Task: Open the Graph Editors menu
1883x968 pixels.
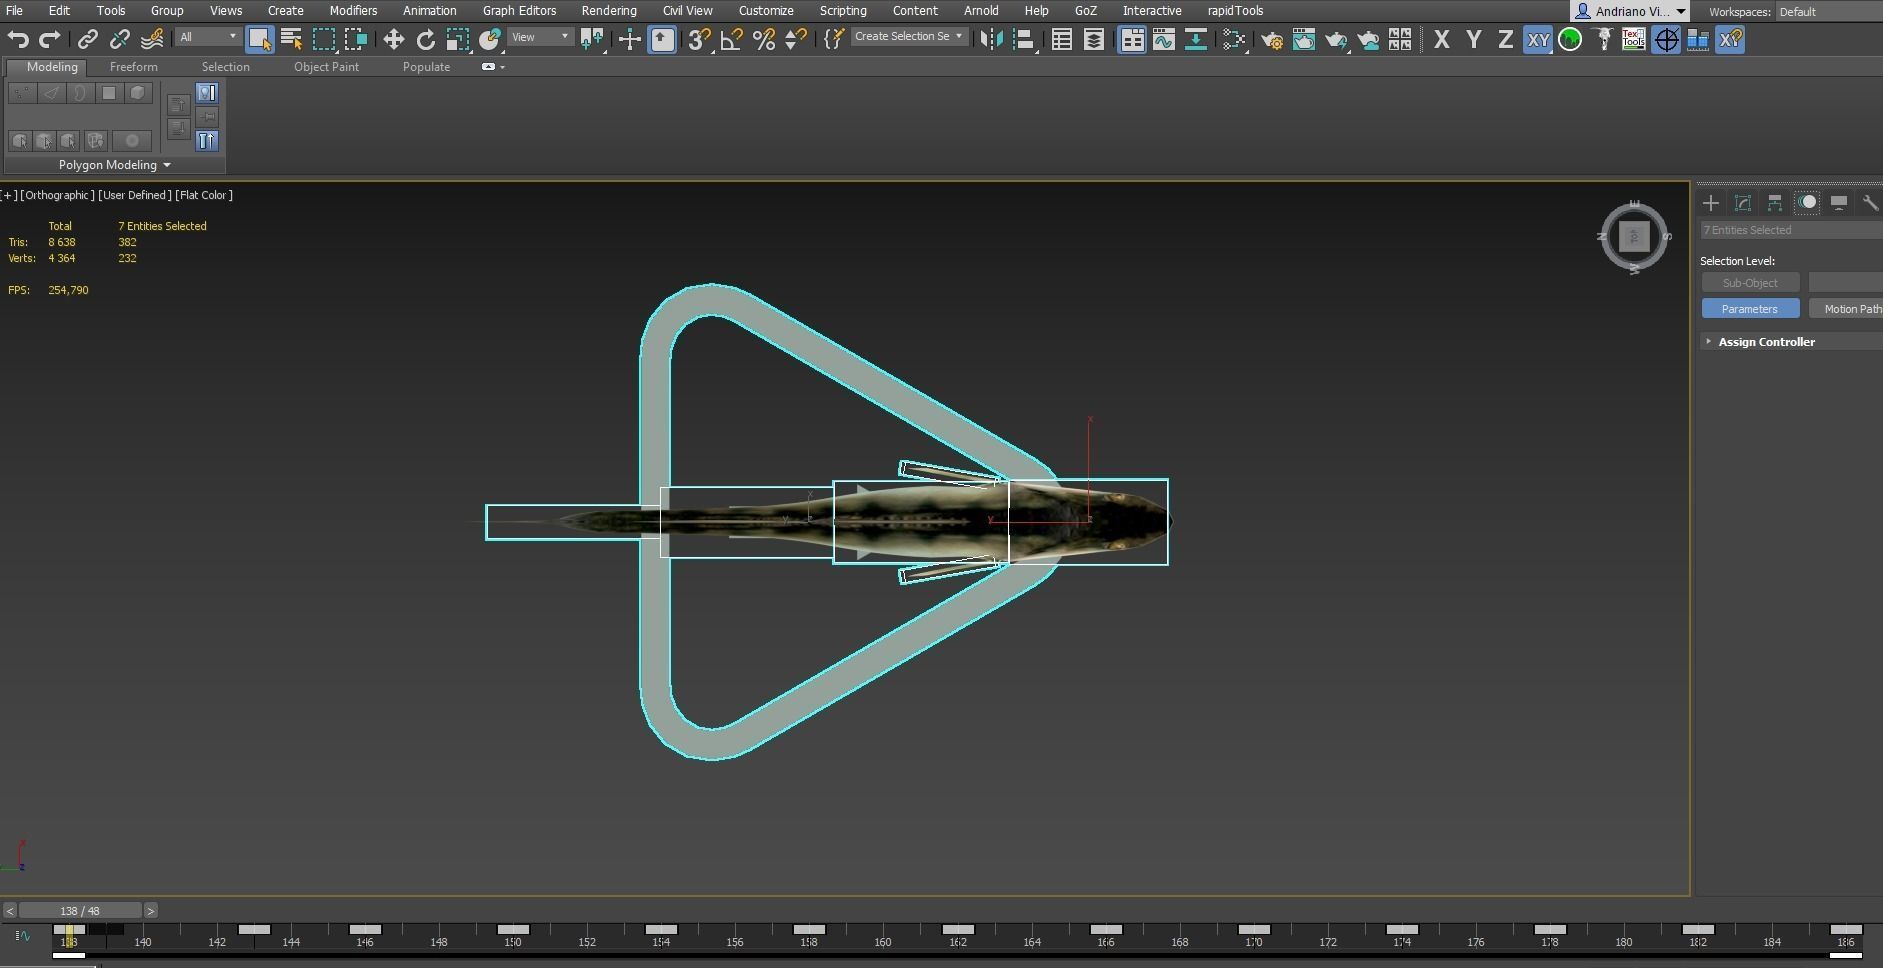Action: tap(519, 10)
